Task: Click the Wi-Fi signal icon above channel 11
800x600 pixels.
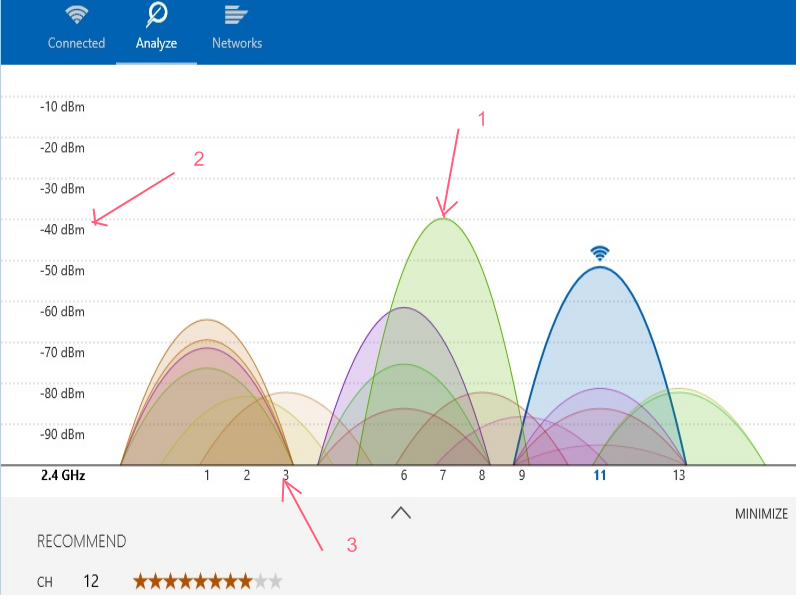Action: tap(600, 253)
